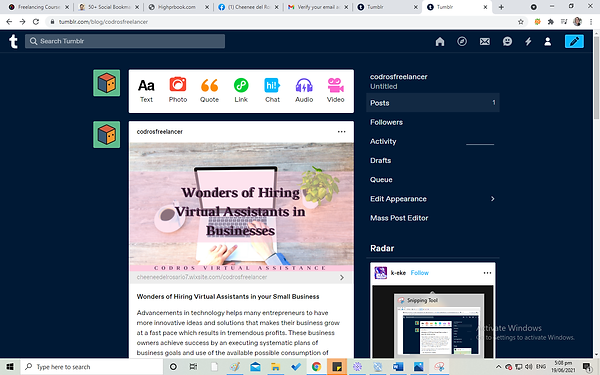Bookmark this page with star icon
The image size is (600, 375).
point(520,22)
